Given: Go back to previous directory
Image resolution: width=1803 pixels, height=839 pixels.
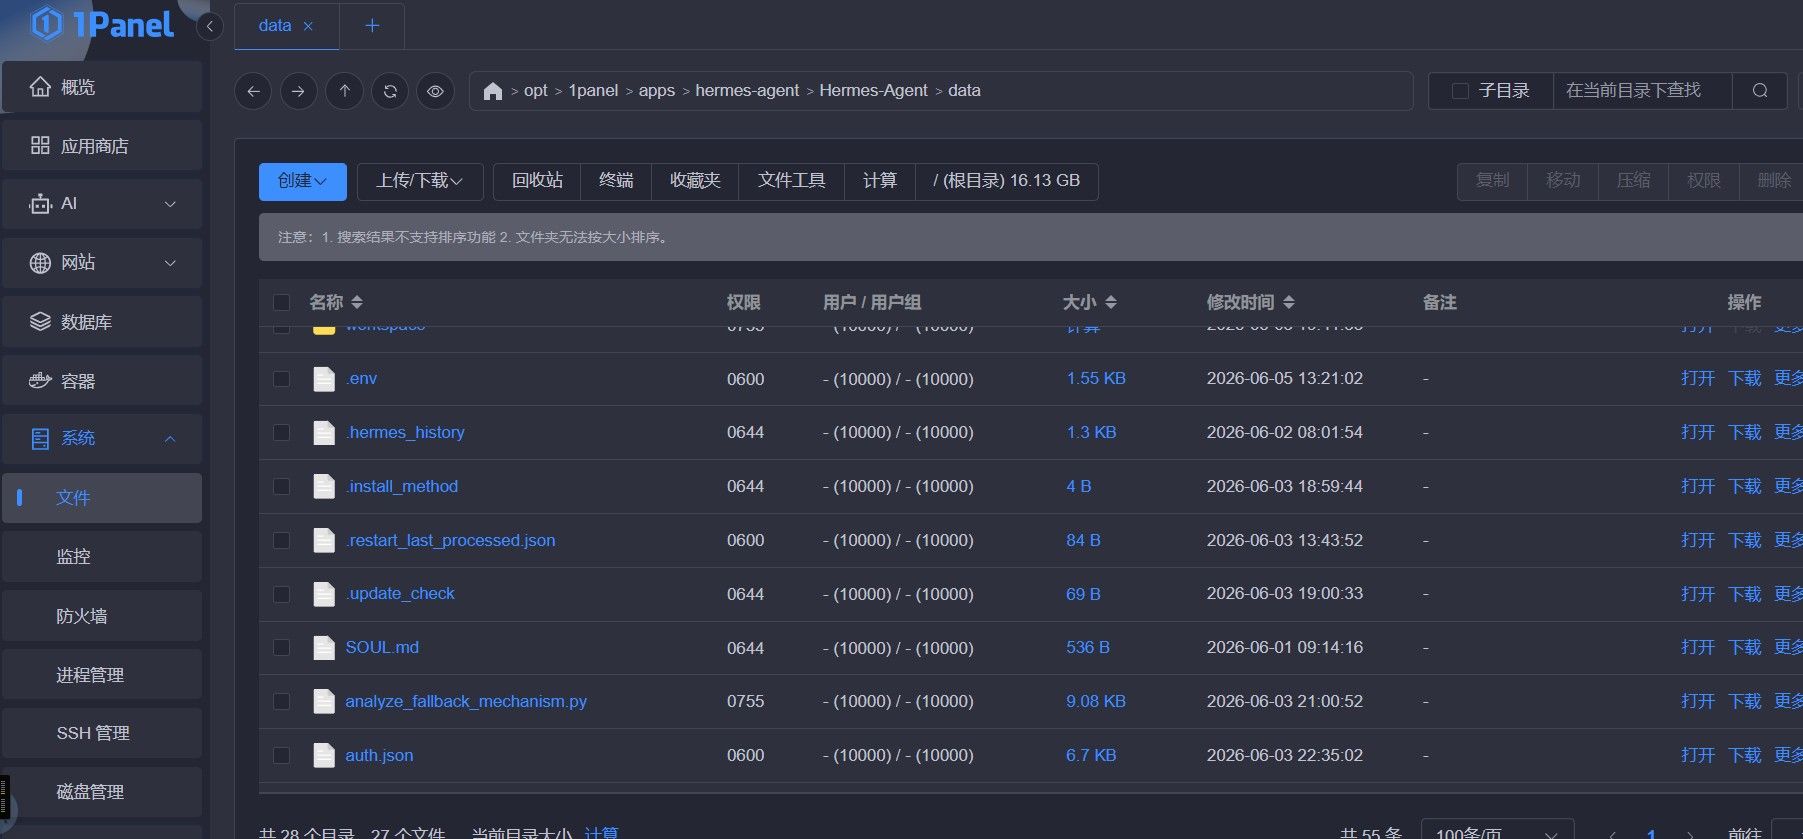Looking at the screenshot, I should [x=253, y=91].
